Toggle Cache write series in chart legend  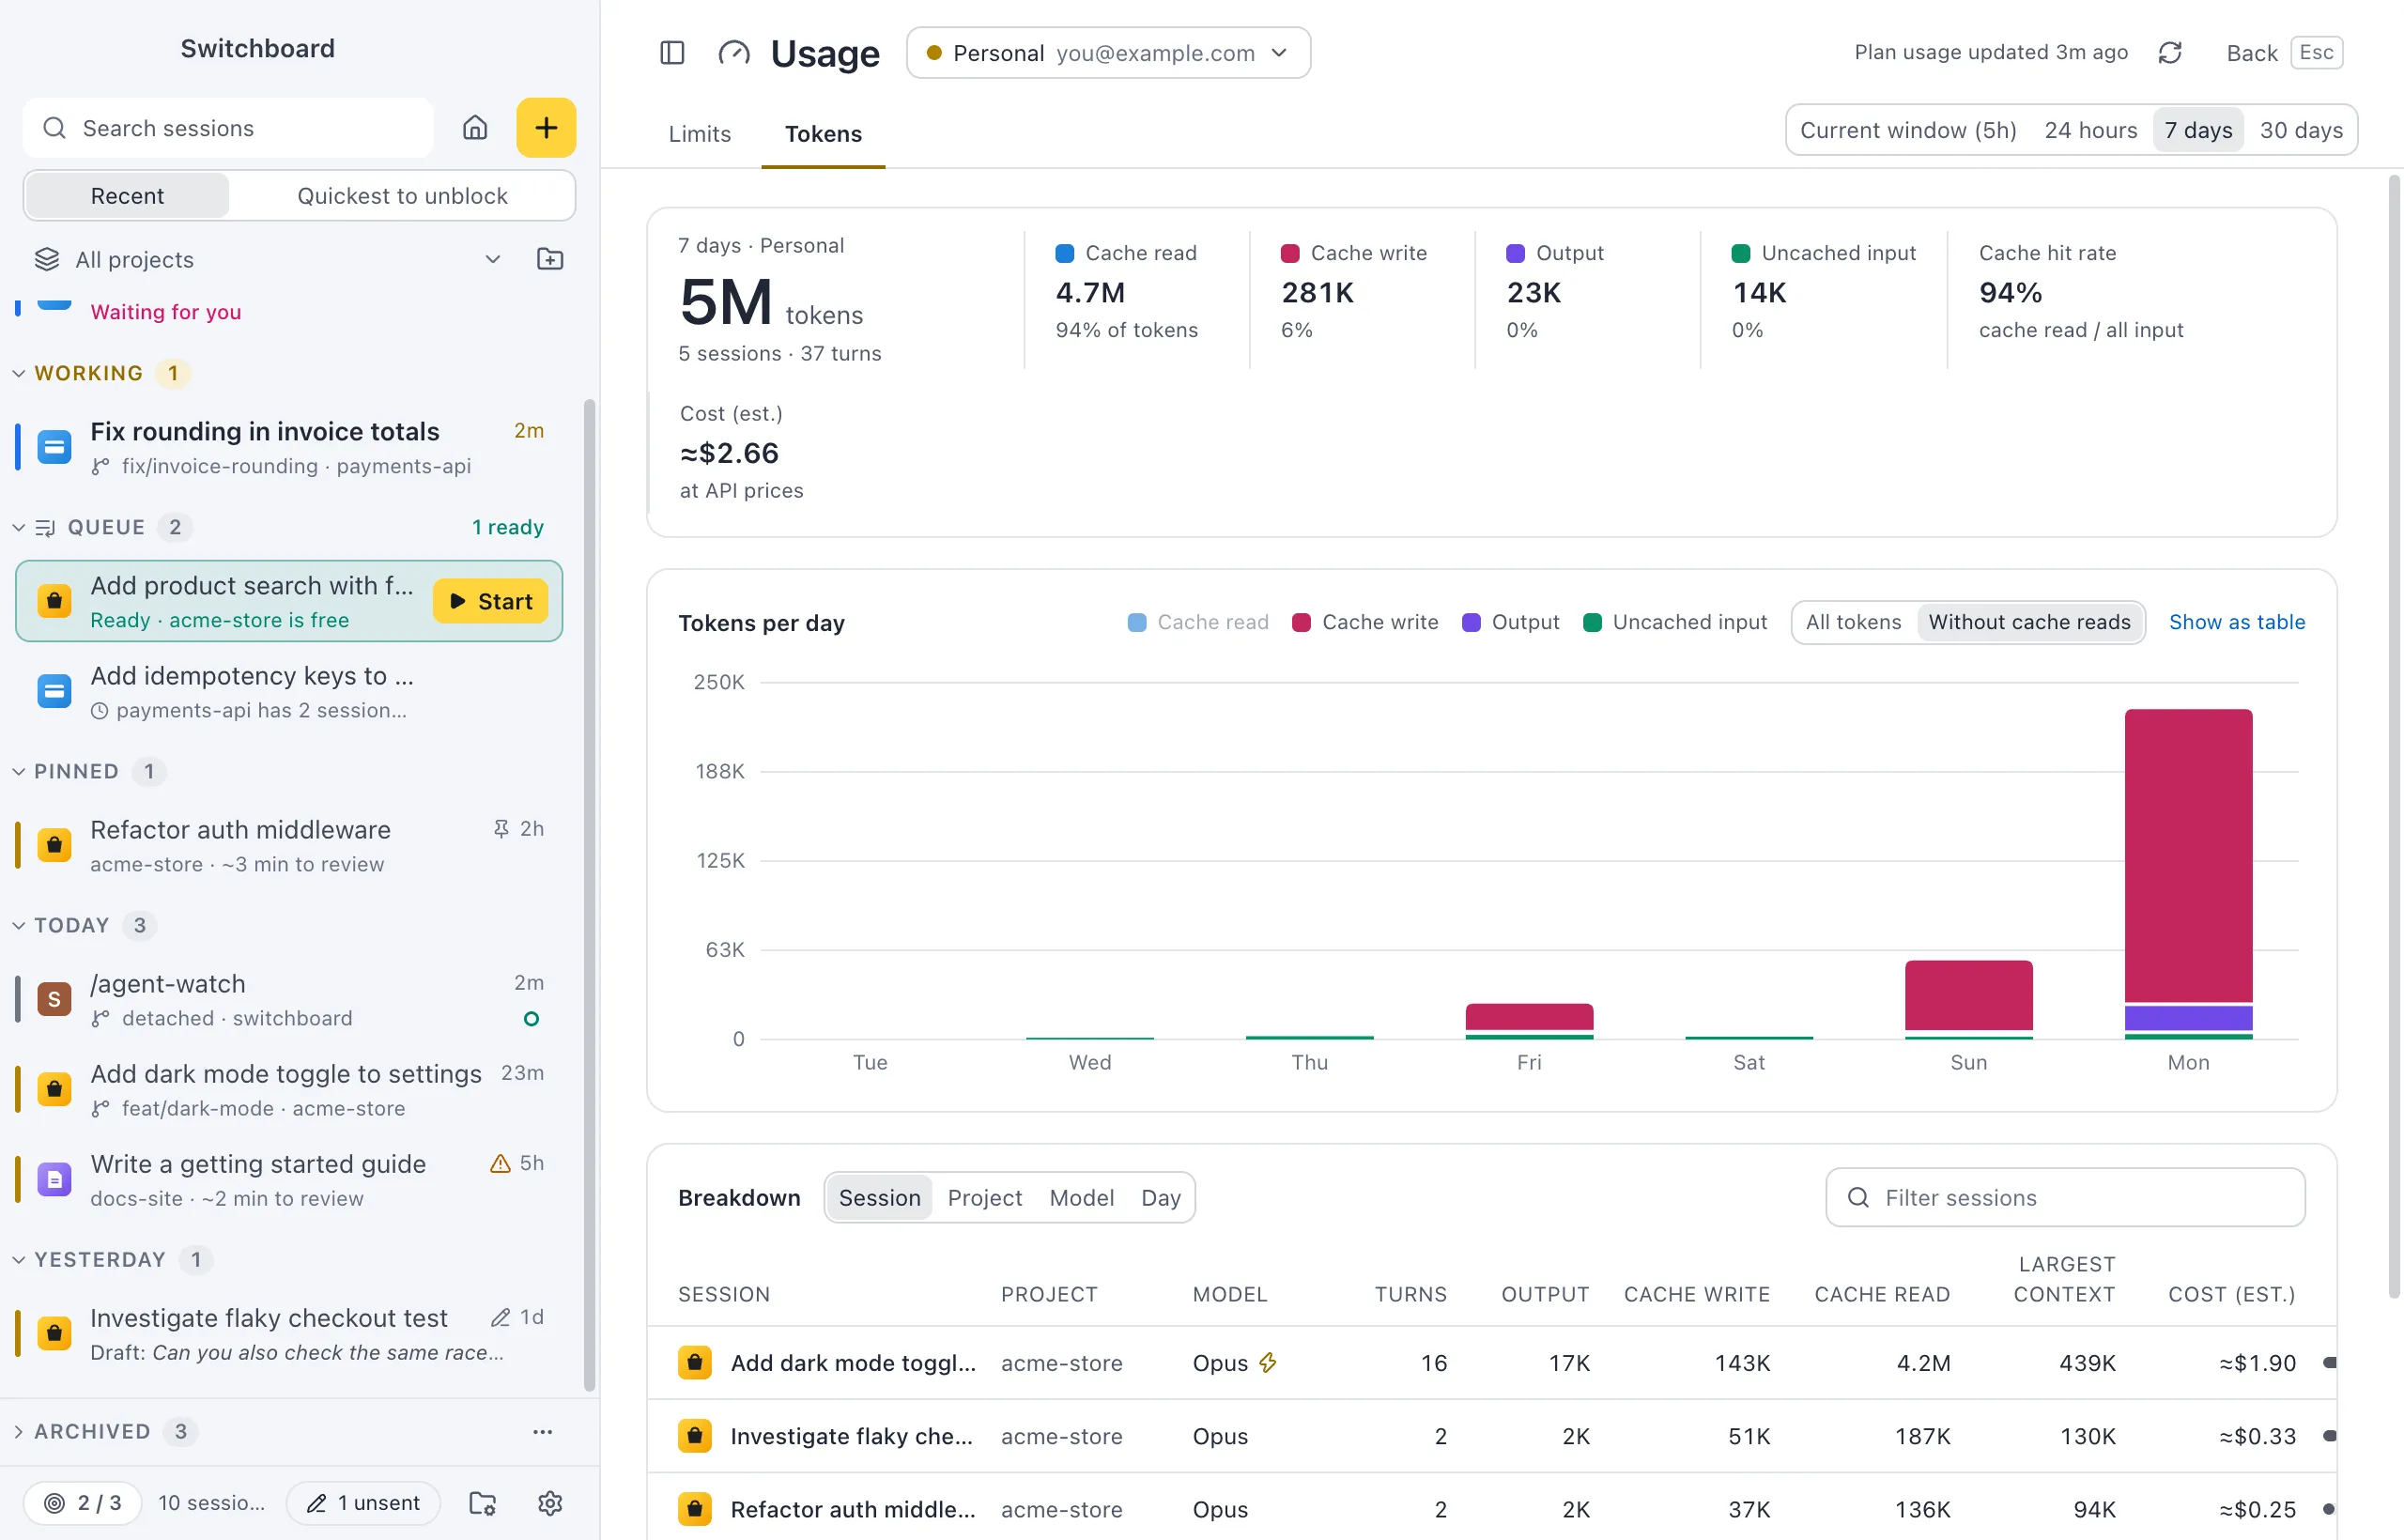[1365, 622]
